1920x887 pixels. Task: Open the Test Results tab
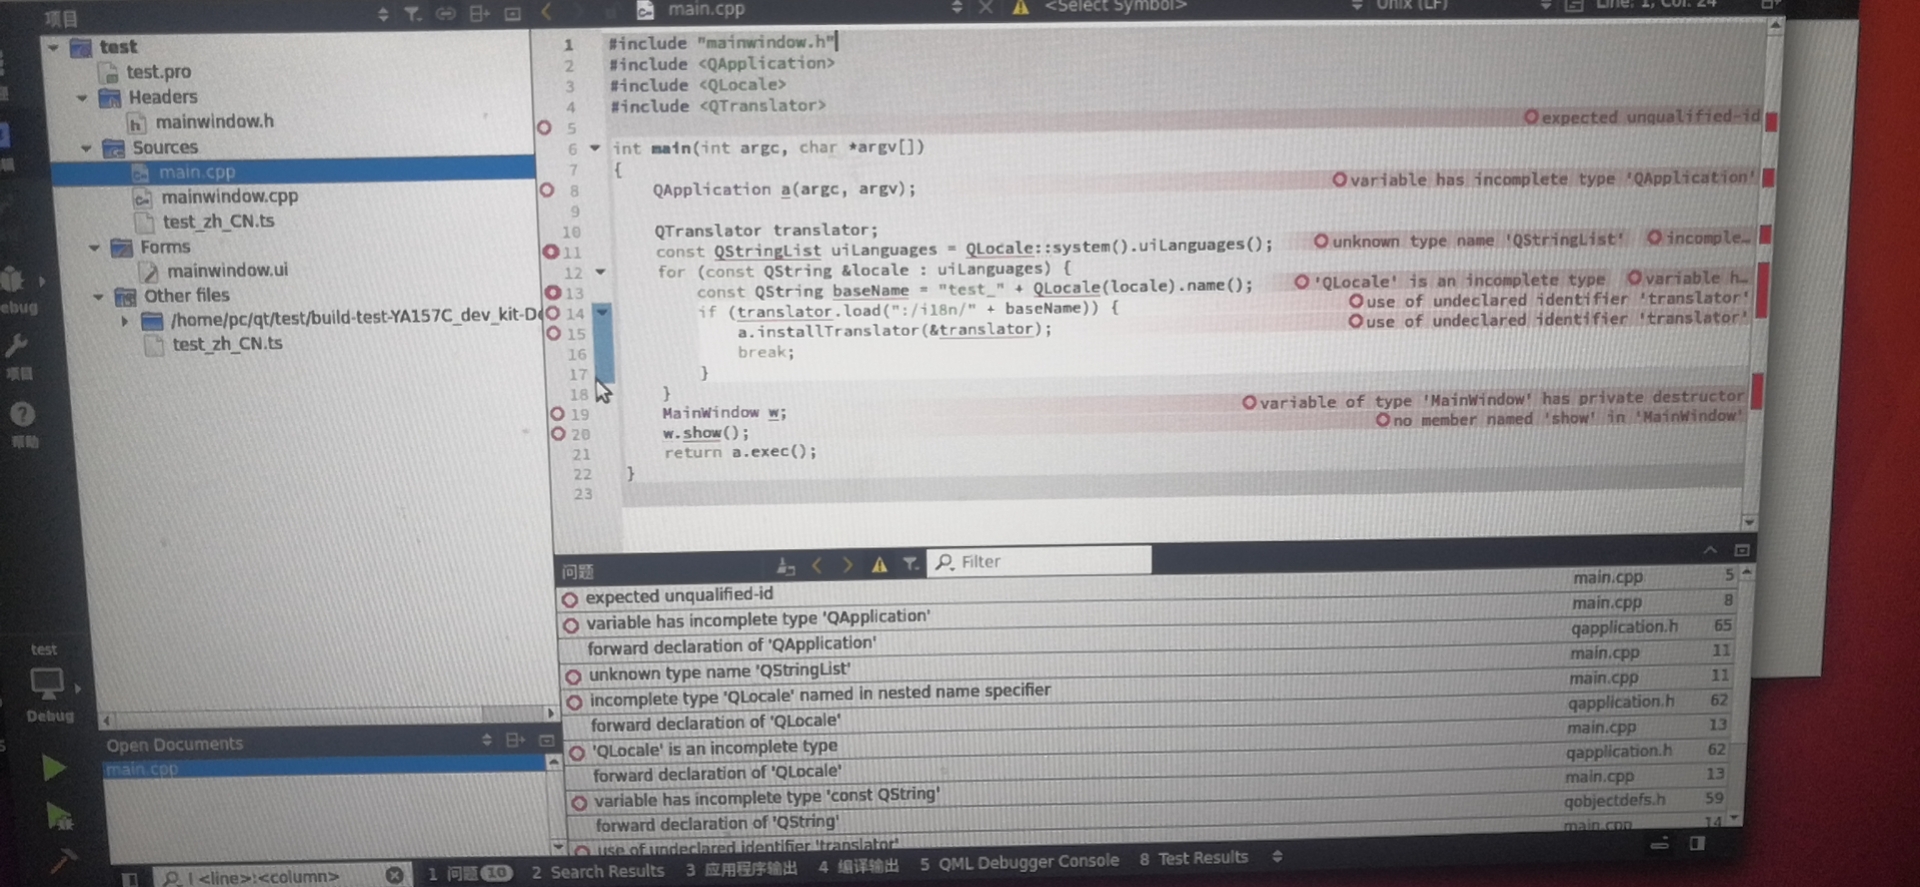click(1193, 858)
